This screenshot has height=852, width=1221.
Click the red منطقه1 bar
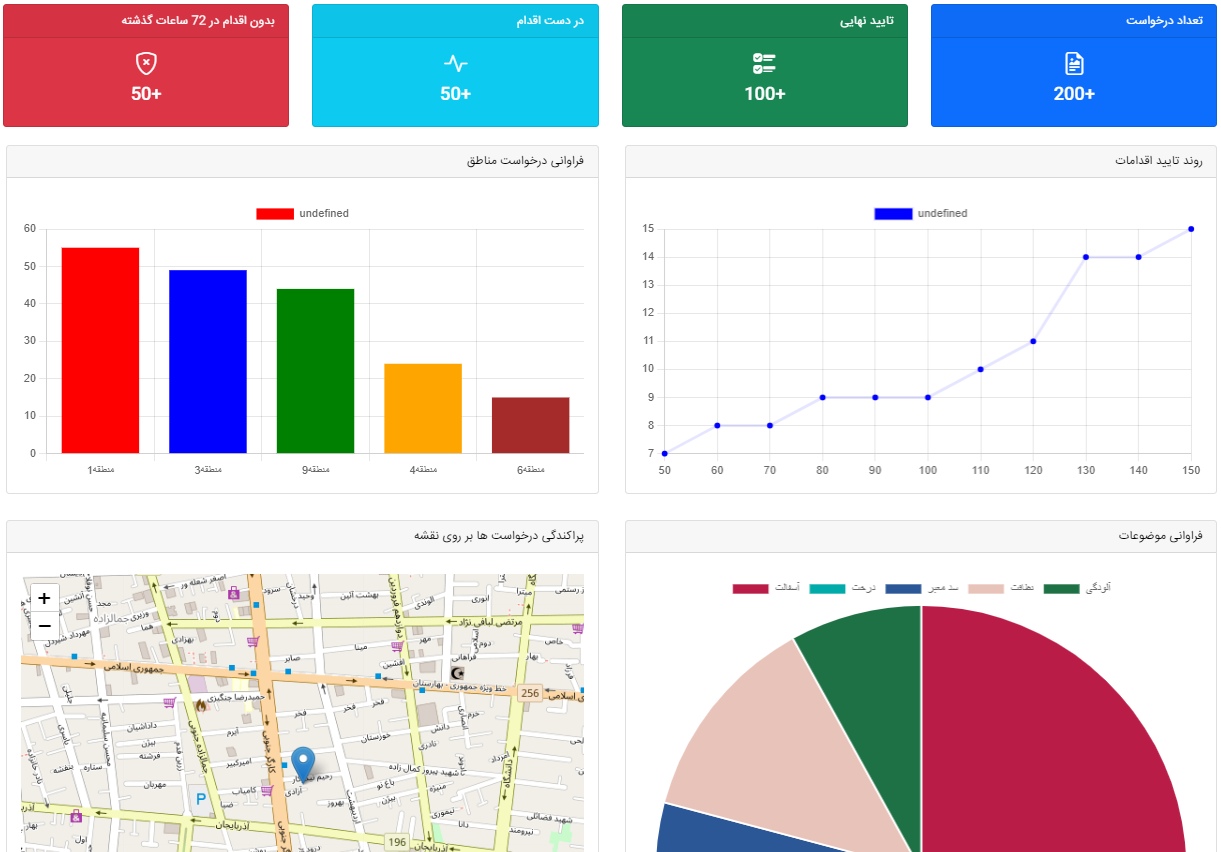(100, 350)
